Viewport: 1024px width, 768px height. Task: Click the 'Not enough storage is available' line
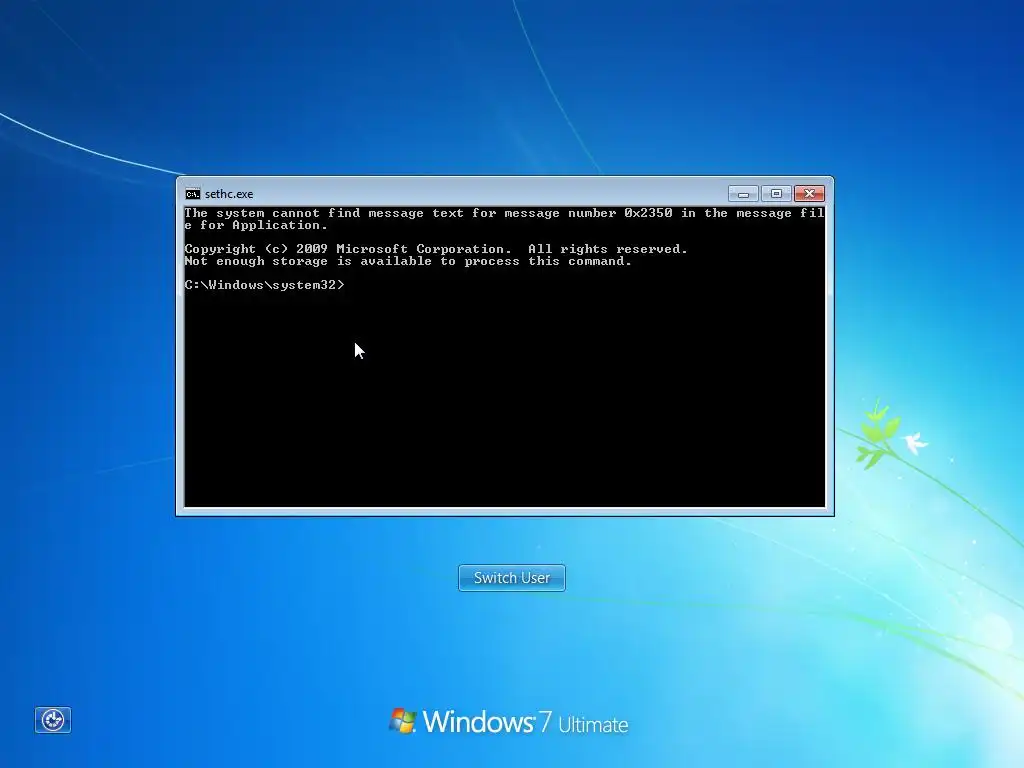pos(408,261)
